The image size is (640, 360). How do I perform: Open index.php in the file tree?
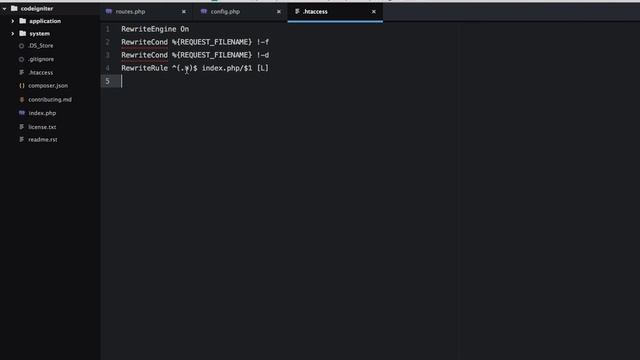pyautogui.click(x=42, y=113)
